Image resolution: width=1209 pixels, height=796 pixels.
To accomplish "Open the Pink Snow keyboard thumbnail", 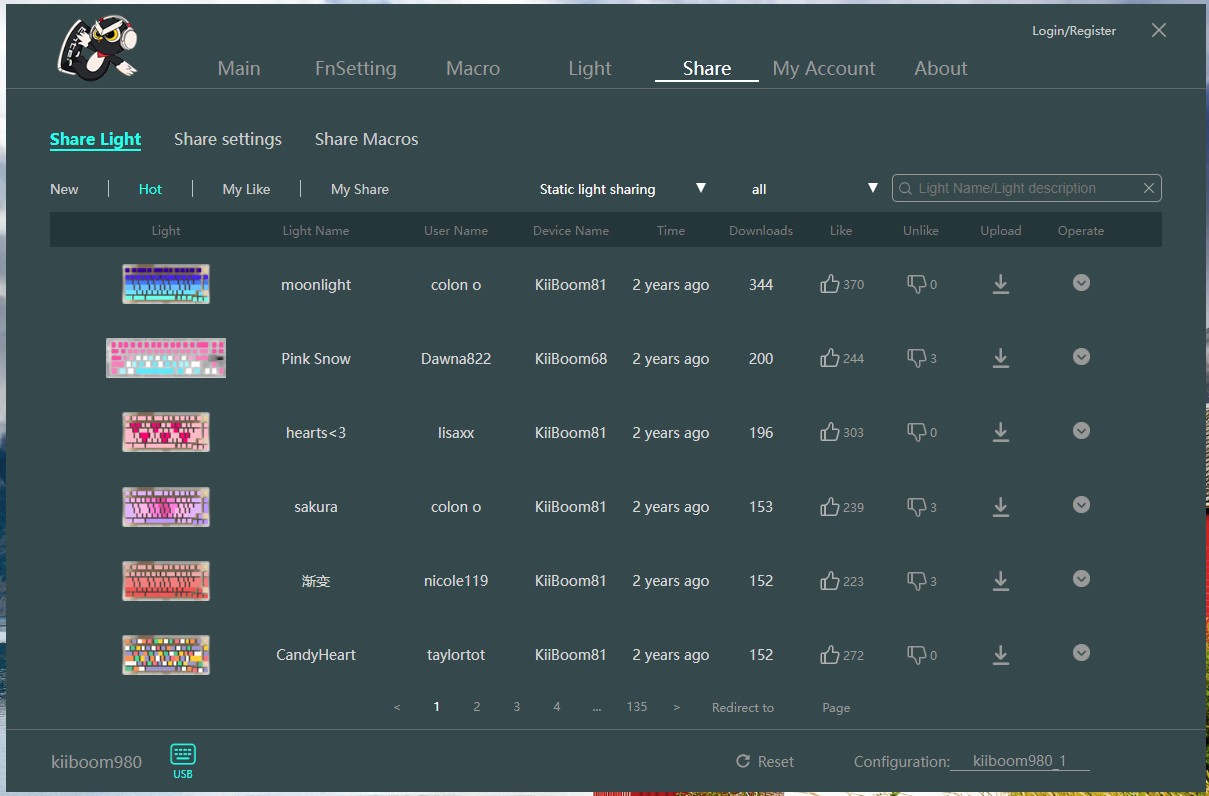I will (x=166, y=358).
